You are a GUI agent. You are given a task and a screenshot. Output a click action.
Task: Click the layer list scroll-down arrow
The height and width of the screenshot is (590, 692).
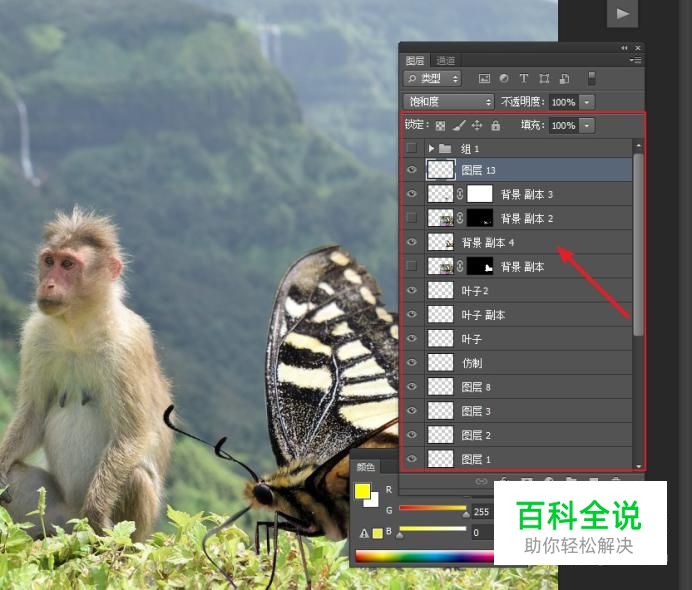(638, 466)
